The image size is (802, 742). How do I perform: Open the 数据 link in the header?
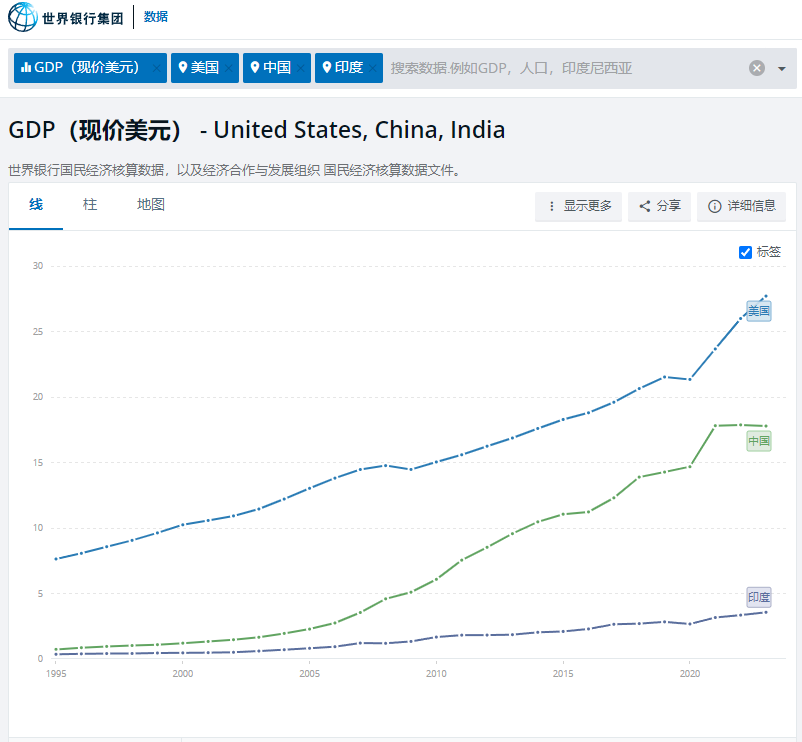156,17
